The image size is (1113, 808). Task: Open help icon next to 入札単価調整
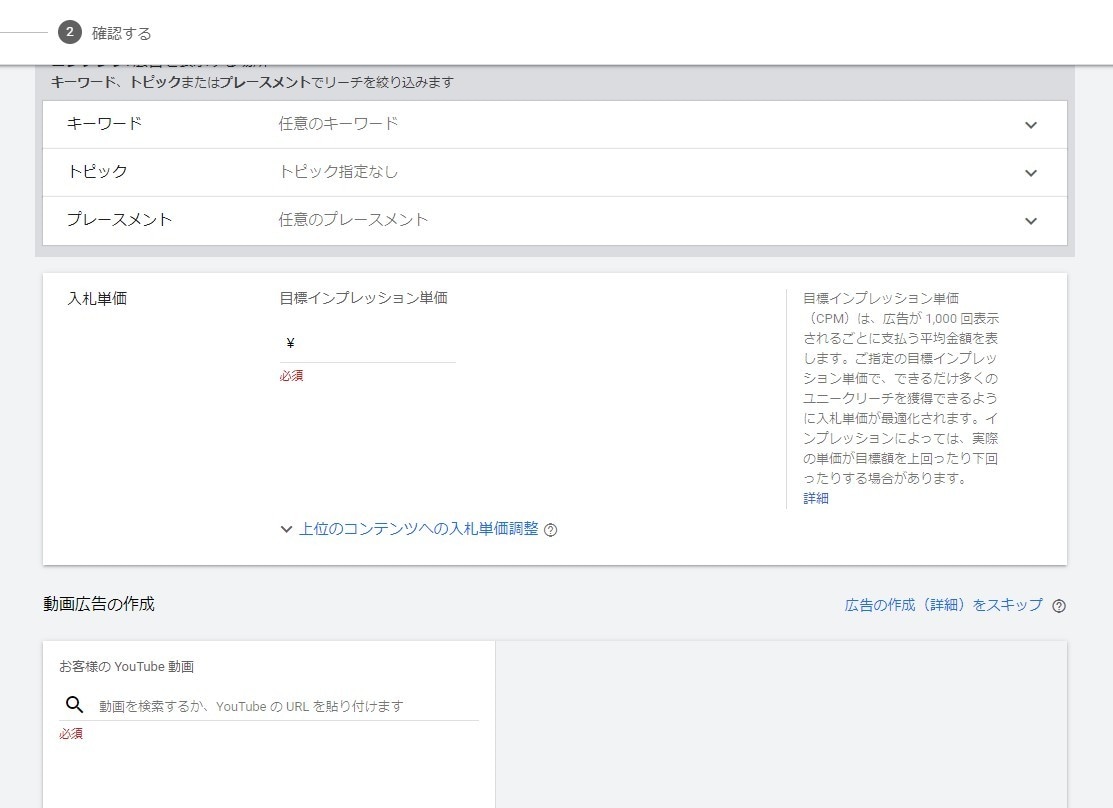coord(550,530)
